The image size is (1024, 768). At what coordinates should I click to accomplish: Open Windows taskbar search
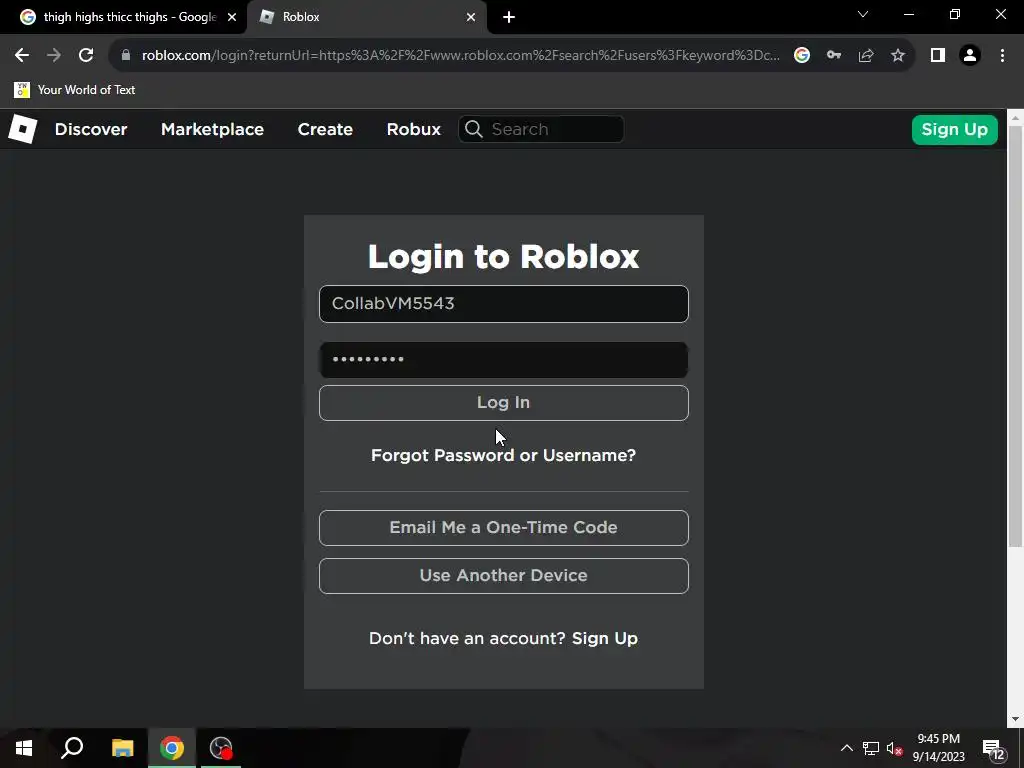(72, 748)
